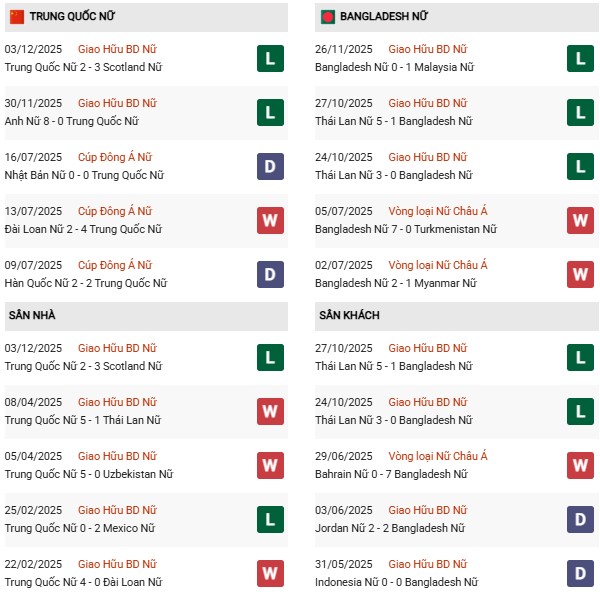Screen dimensions: 600x594
Task: Click the Bangladesh flag icon
Action: pyautogui.click(x=327, y=17)
